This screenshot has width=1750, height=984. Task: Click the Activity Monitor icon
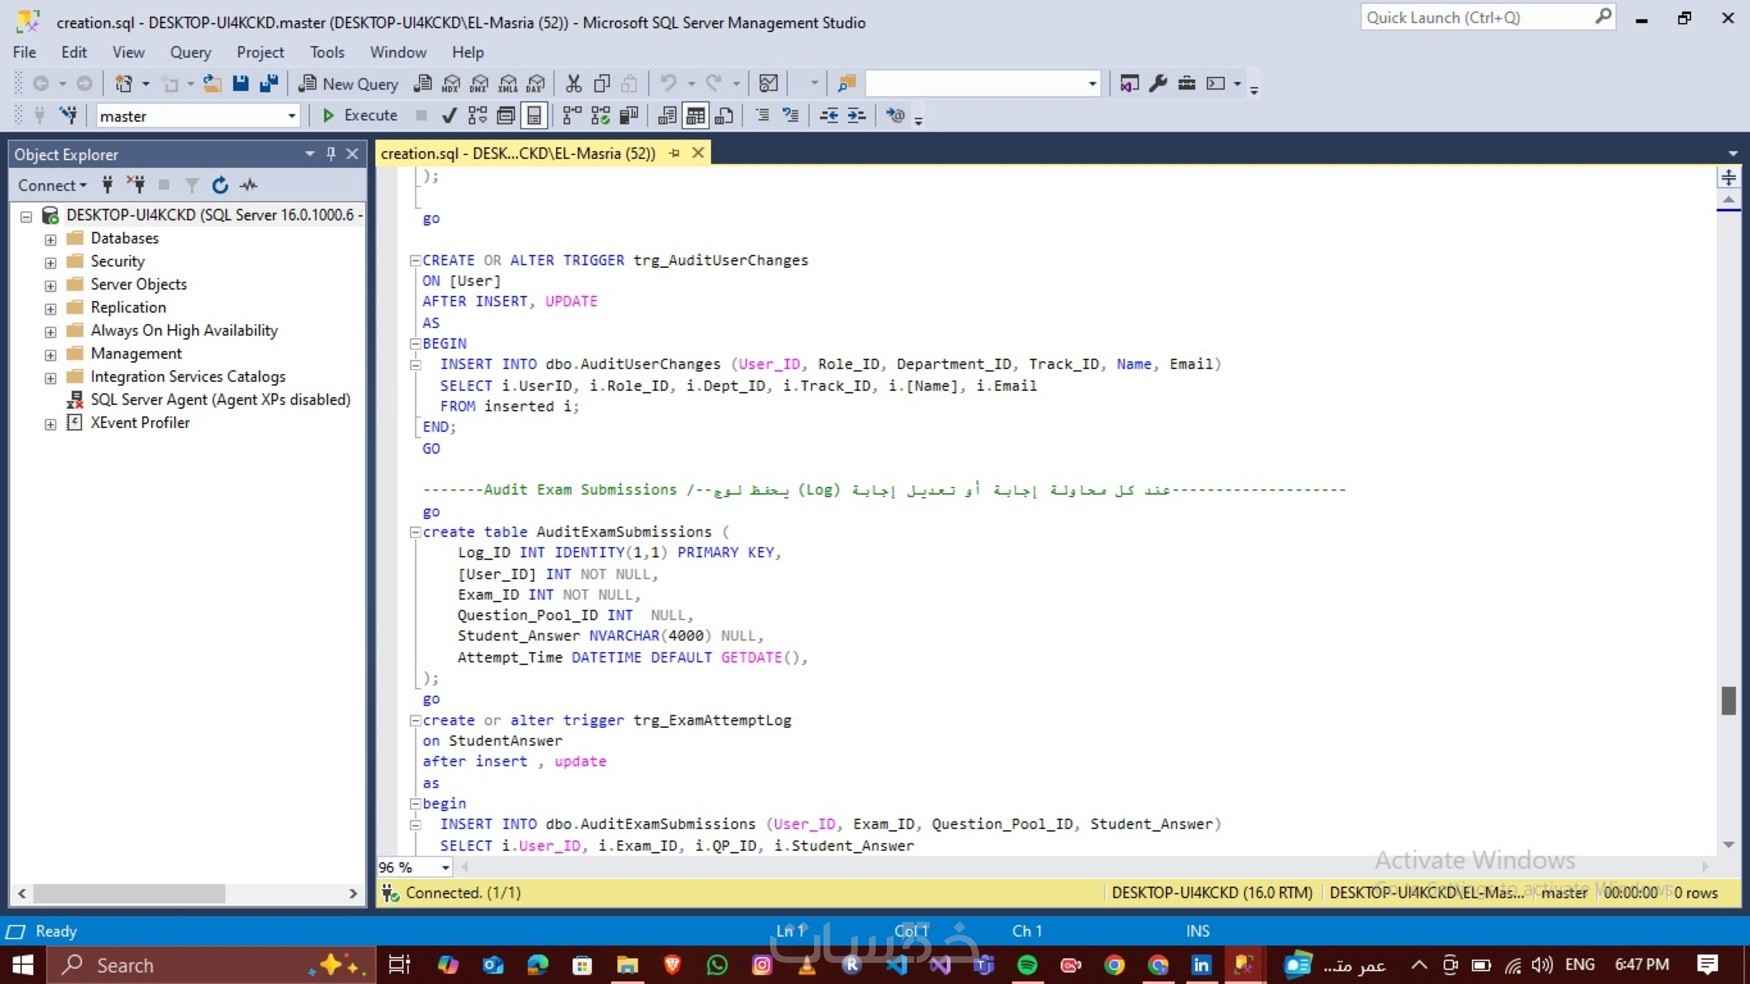(x=768, y=84)
